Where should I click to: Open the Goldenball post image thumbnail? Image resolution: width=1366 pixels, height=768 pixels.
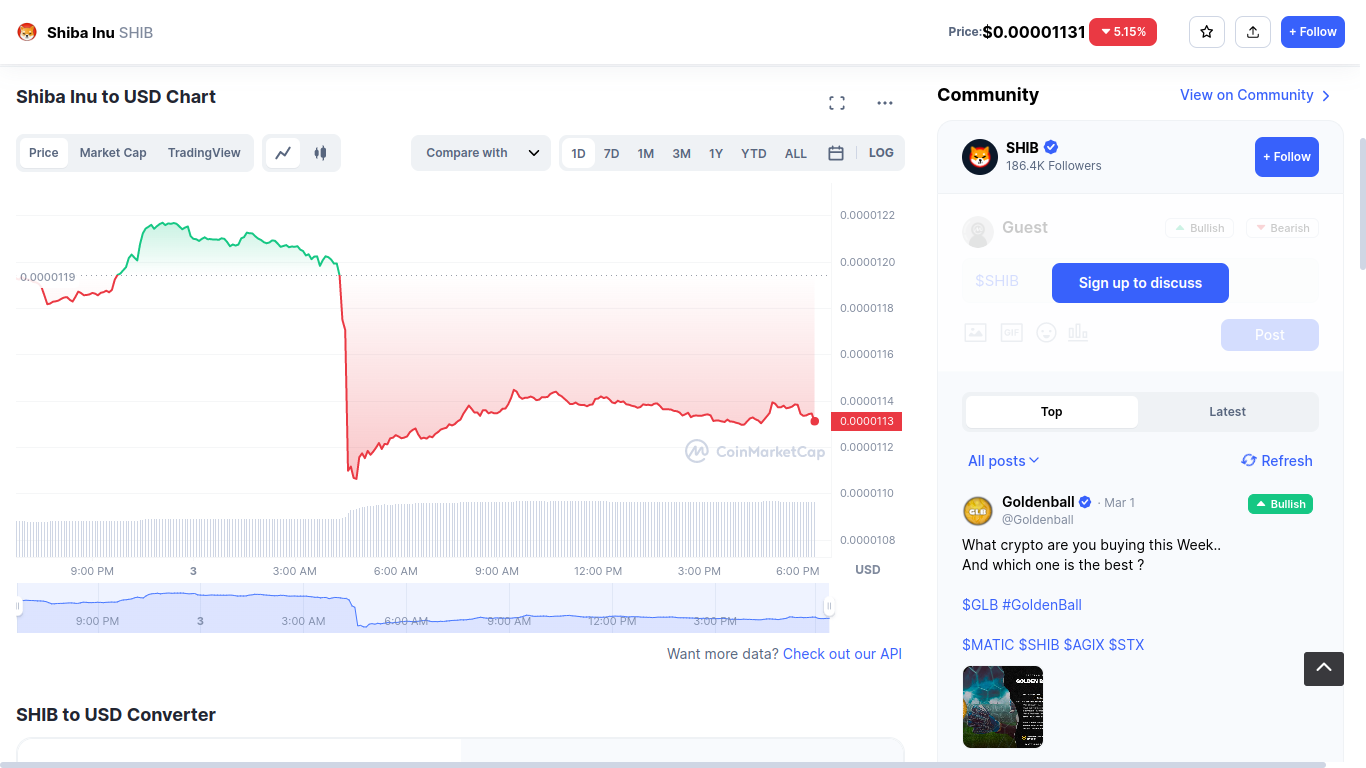[x=1003, y=707]
